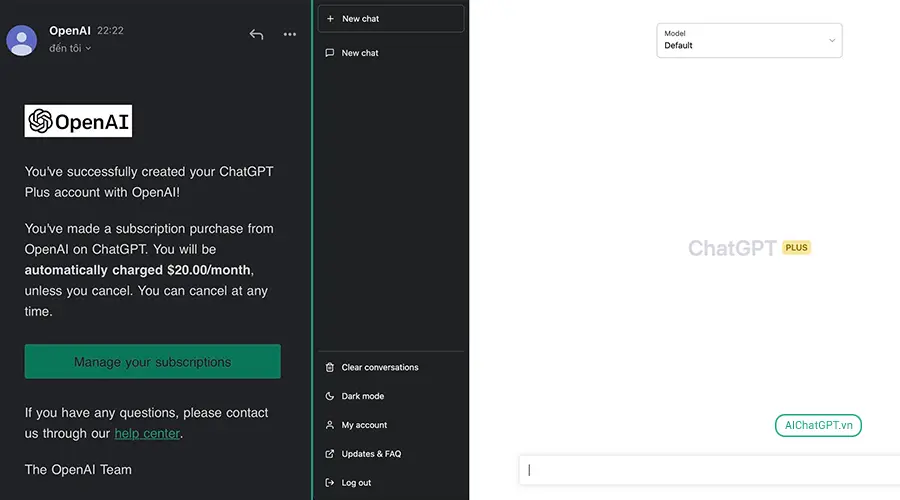900x500 pixels.
Task: Open the Model Default dropdown
Action: tap(749, 40)
